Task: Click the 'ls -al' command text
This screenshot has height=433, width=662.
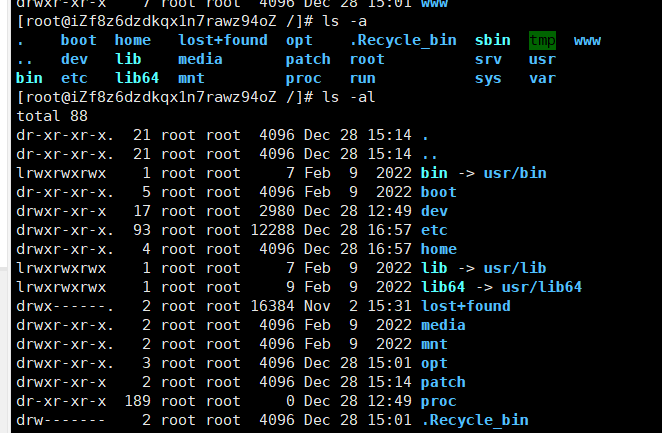Action: pos(348,97)
